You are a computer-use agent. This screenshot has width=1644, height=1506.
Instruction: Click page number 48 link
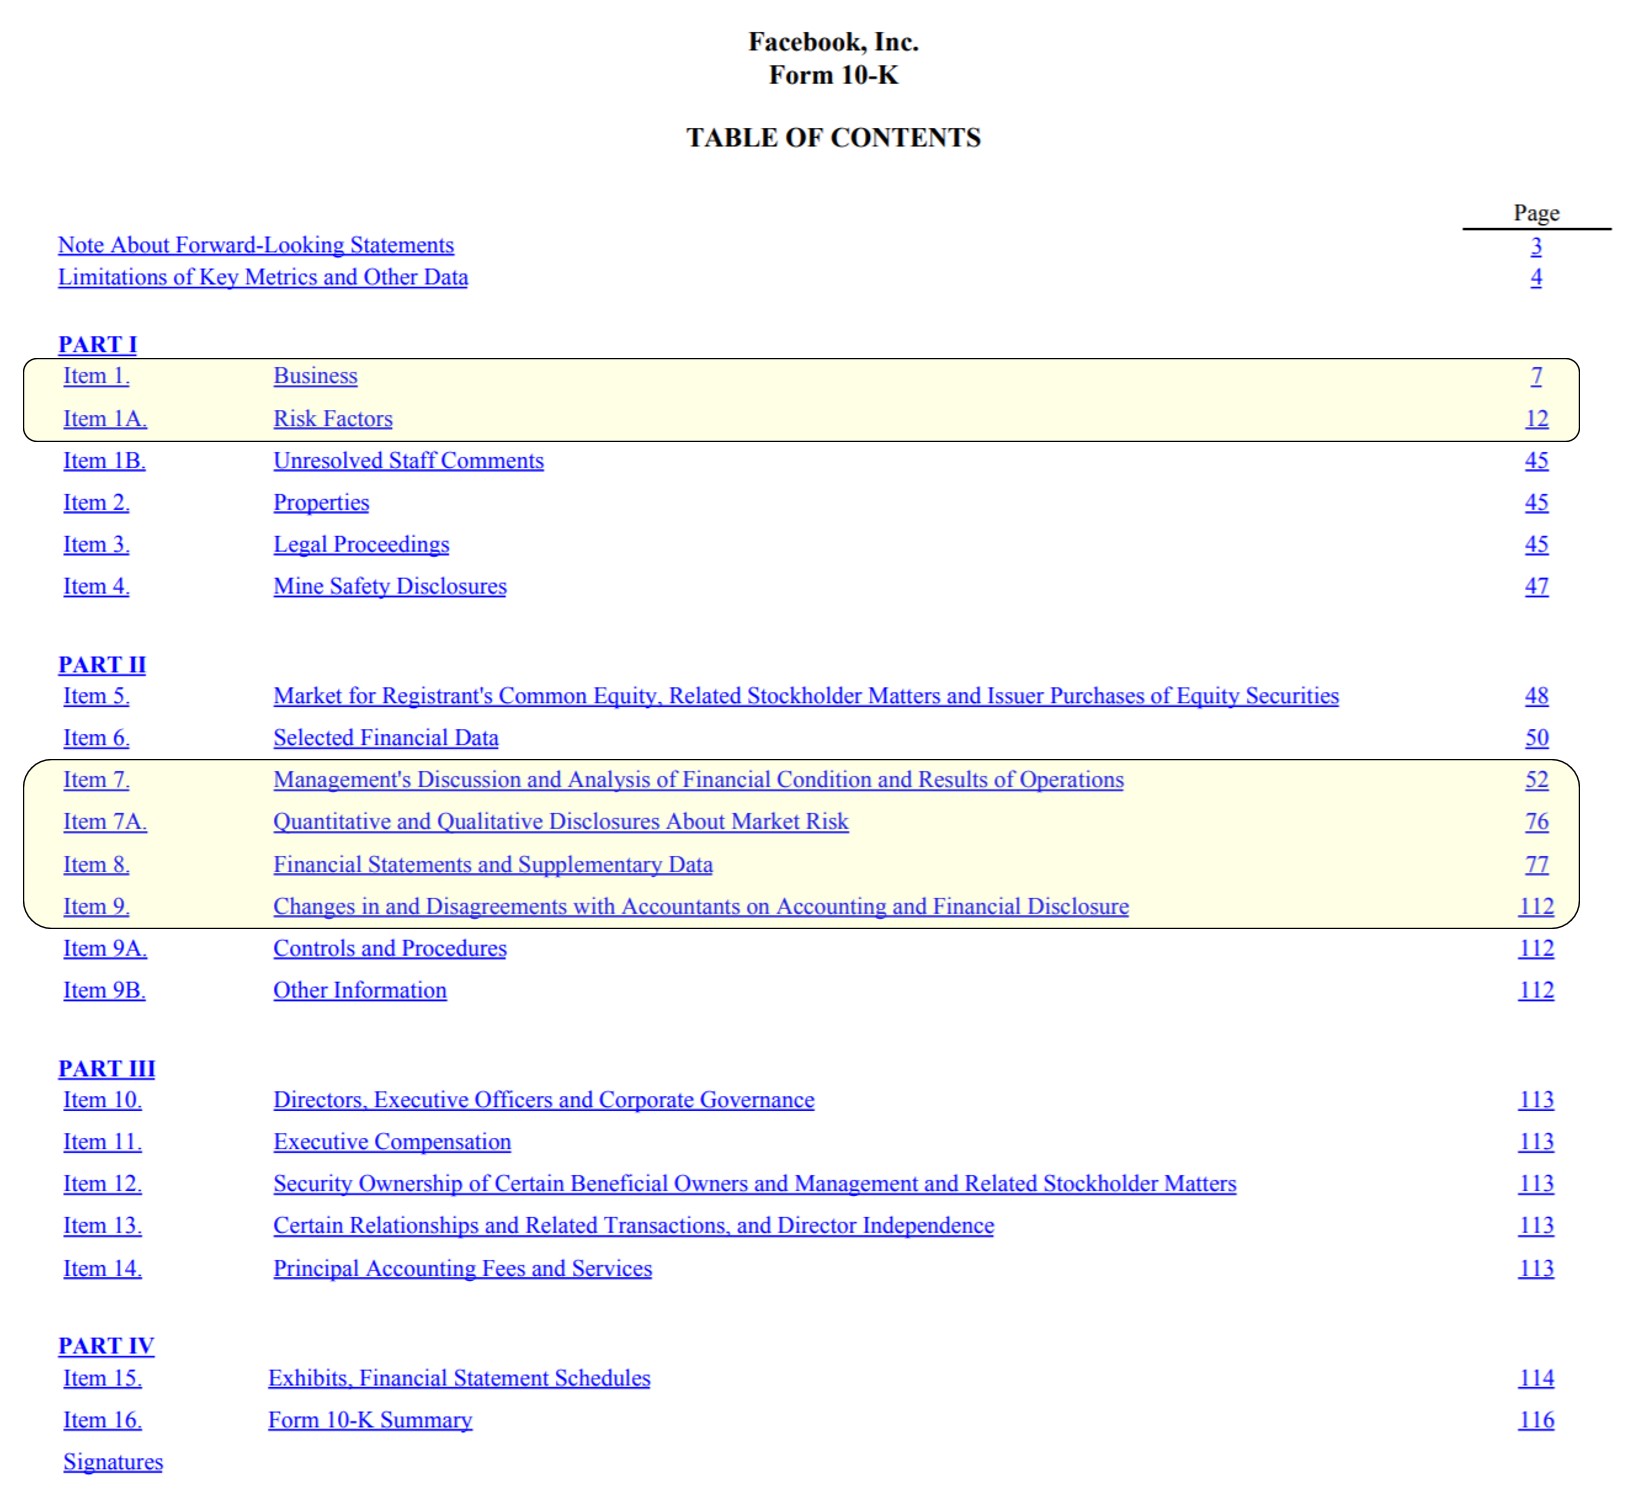point(1536,696)
